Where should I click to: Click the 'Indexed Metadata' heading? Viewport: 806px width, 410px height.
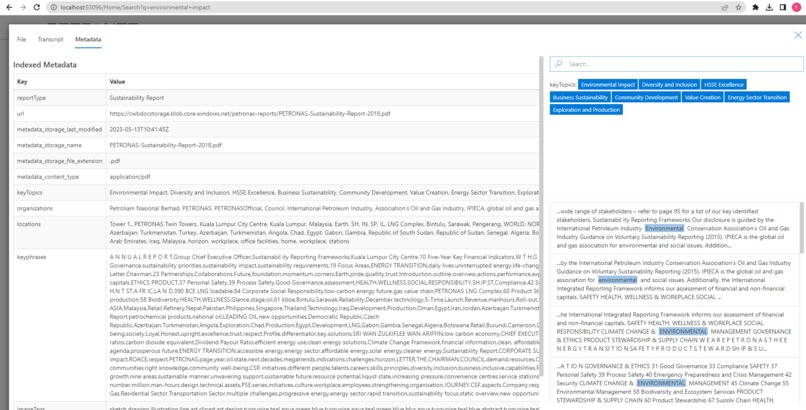pyautogui.click(x=45, y=65)
